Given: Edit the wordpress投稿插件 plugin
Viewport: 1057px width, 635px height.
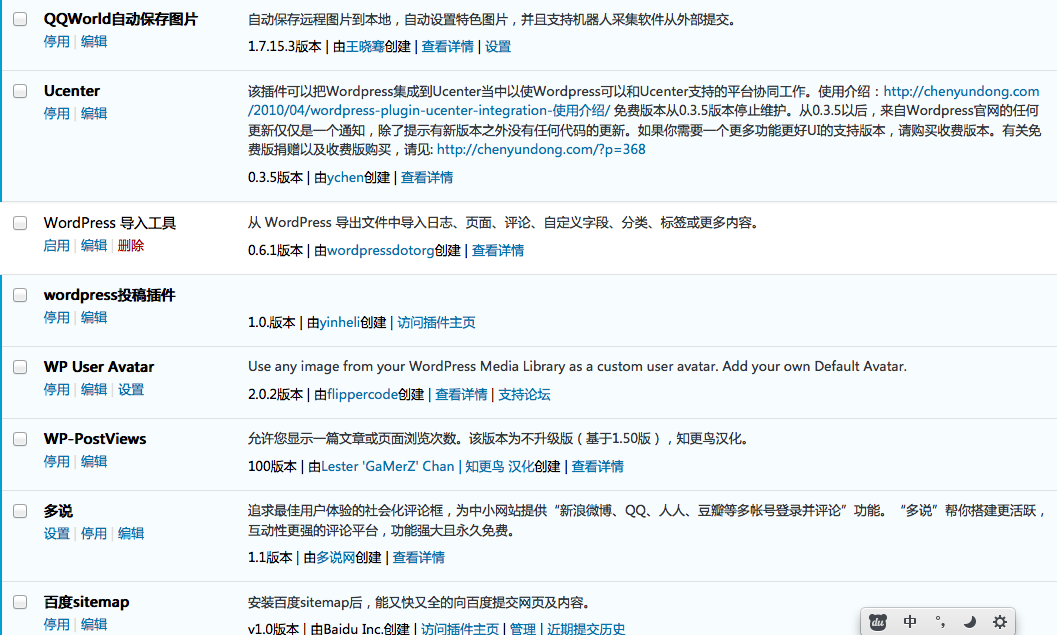Looking at the screenshot, I should pyautogui.click(x=94, y=318).
